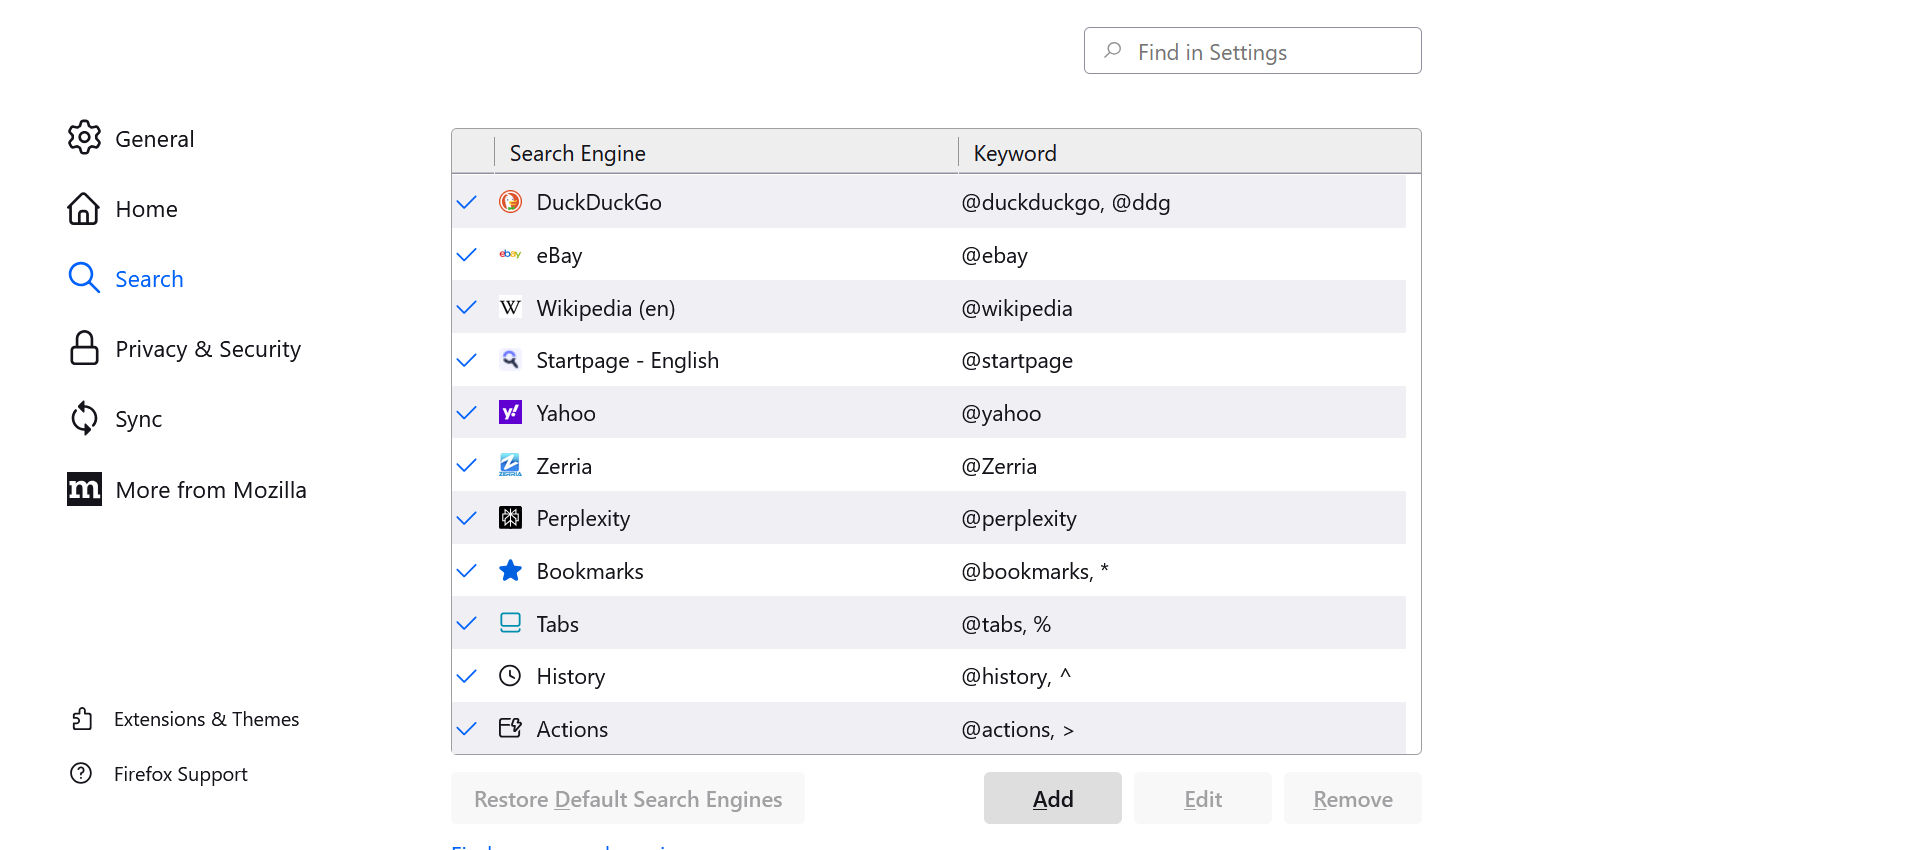Click the Wikipedia 'W' icon
The height and width of the screenshot is (850, 1919).
[510, 307]
